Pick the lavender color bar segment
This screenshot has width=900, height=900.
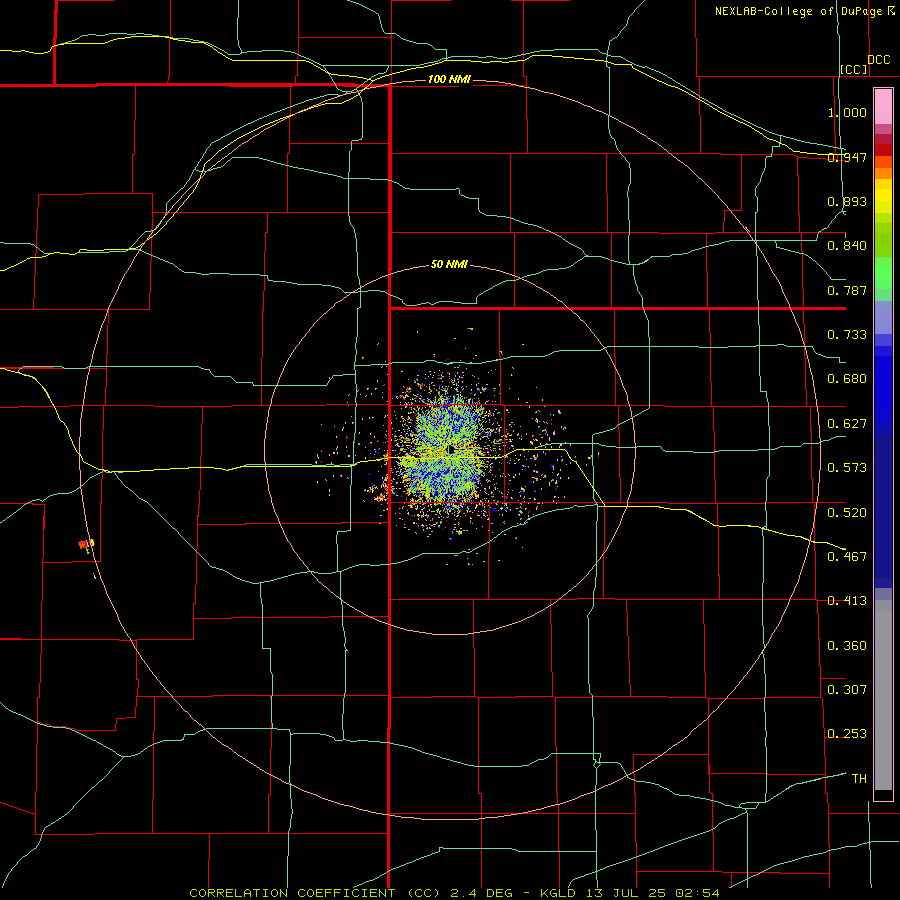click(883, 318)
